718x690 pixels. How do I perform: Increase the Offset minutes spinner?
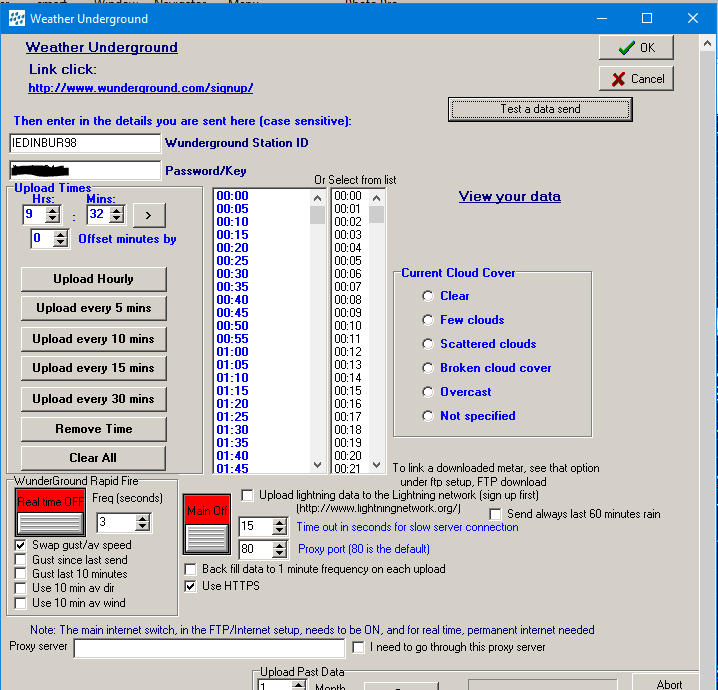click(x=61, y=235)
